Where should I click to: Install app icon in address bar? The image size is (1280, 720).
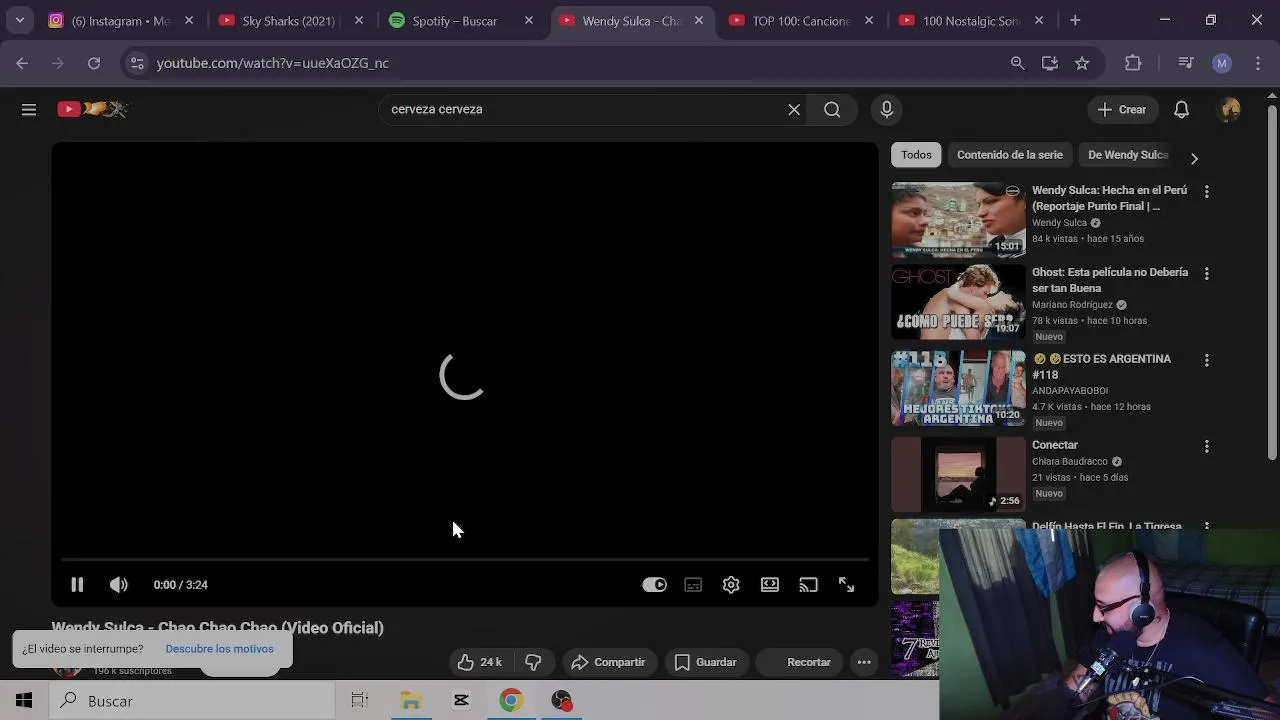point(1050,63)
